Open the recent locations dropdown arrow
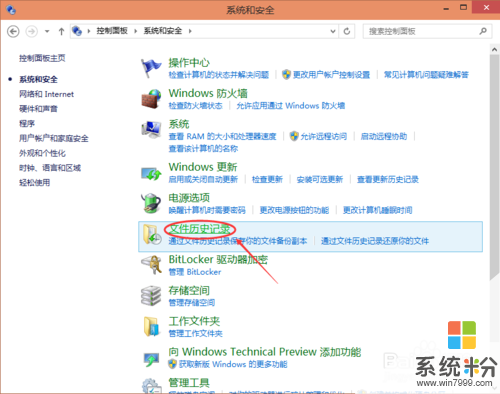Image resolution: width=500 pixels, height=394 pixels. click(x=47, y=31)
